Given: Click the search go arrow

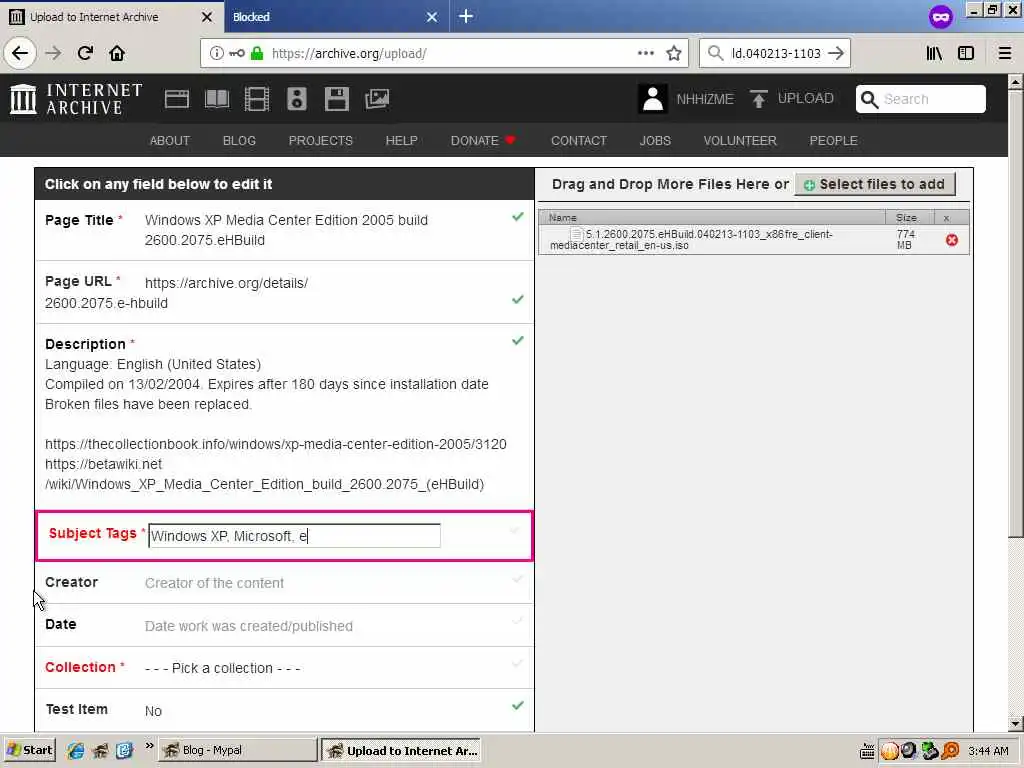Looking at the screenshot, I should pyautogui.click(x=836, y=54).
